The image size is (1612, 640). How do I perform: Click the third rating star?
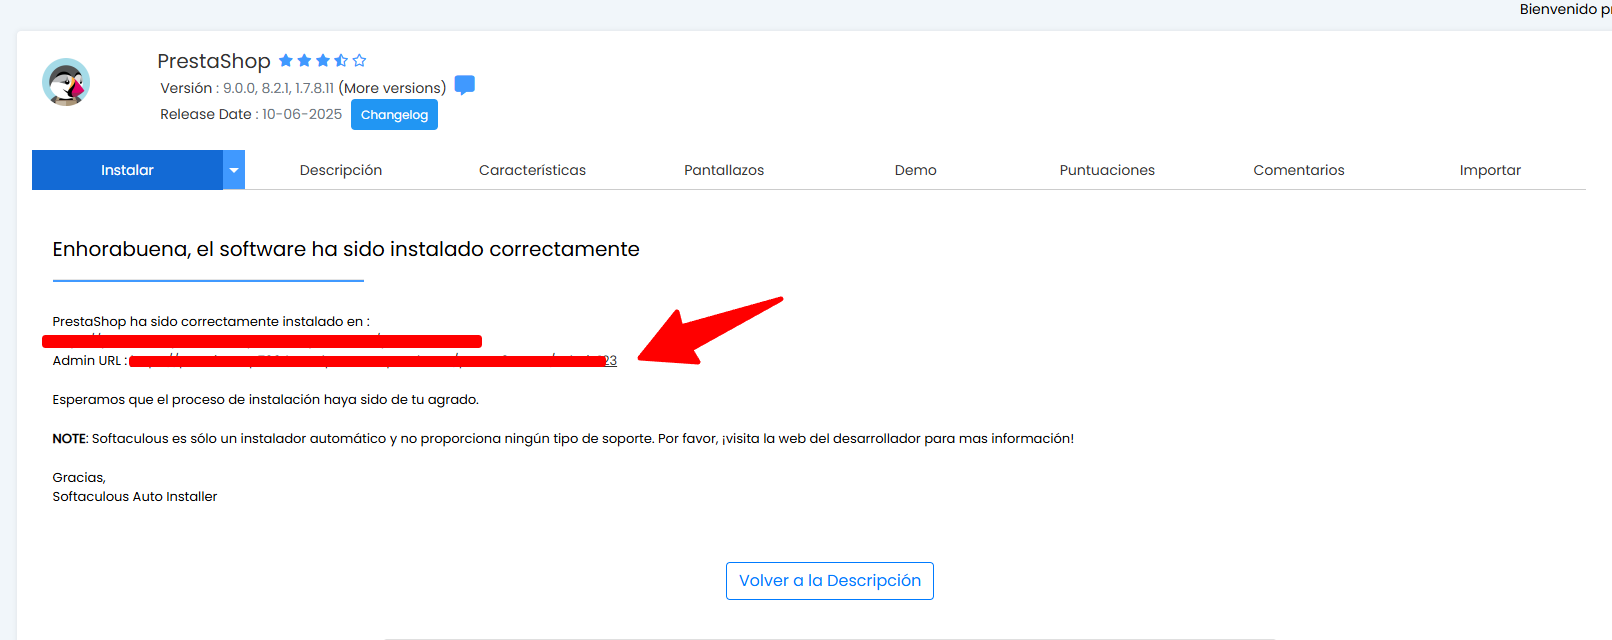[x=323, y=61]
